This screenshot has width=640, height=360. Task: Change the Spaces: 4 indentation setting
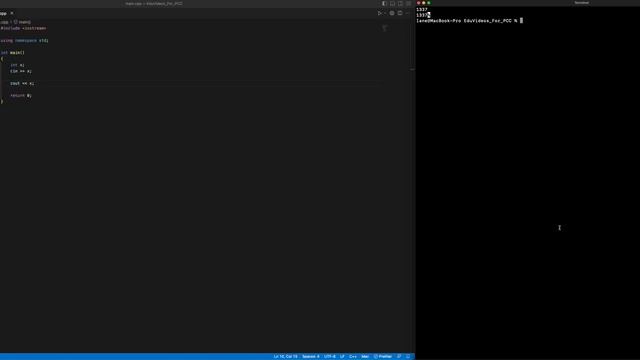tap(311, 356)
